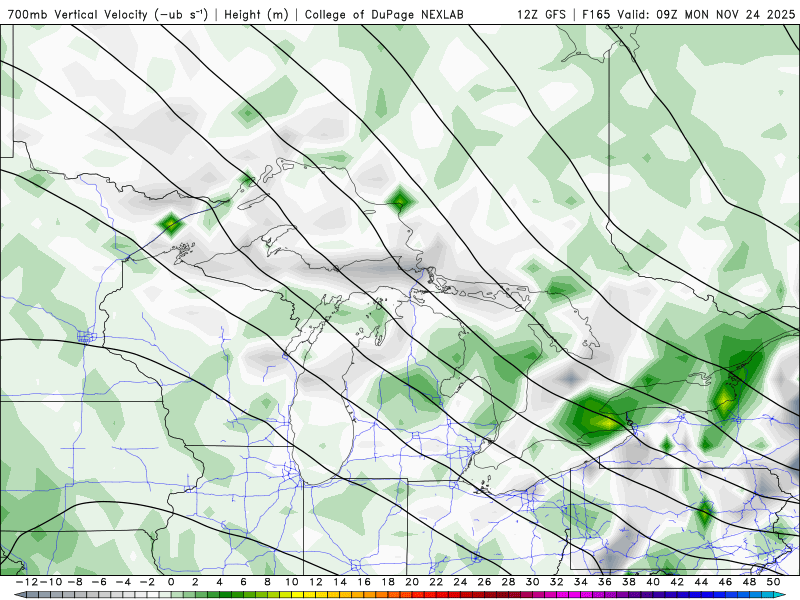Click the "12Z GFS" model run label
The width and height of the screenshot is (800, 600).
coord(541,14)
